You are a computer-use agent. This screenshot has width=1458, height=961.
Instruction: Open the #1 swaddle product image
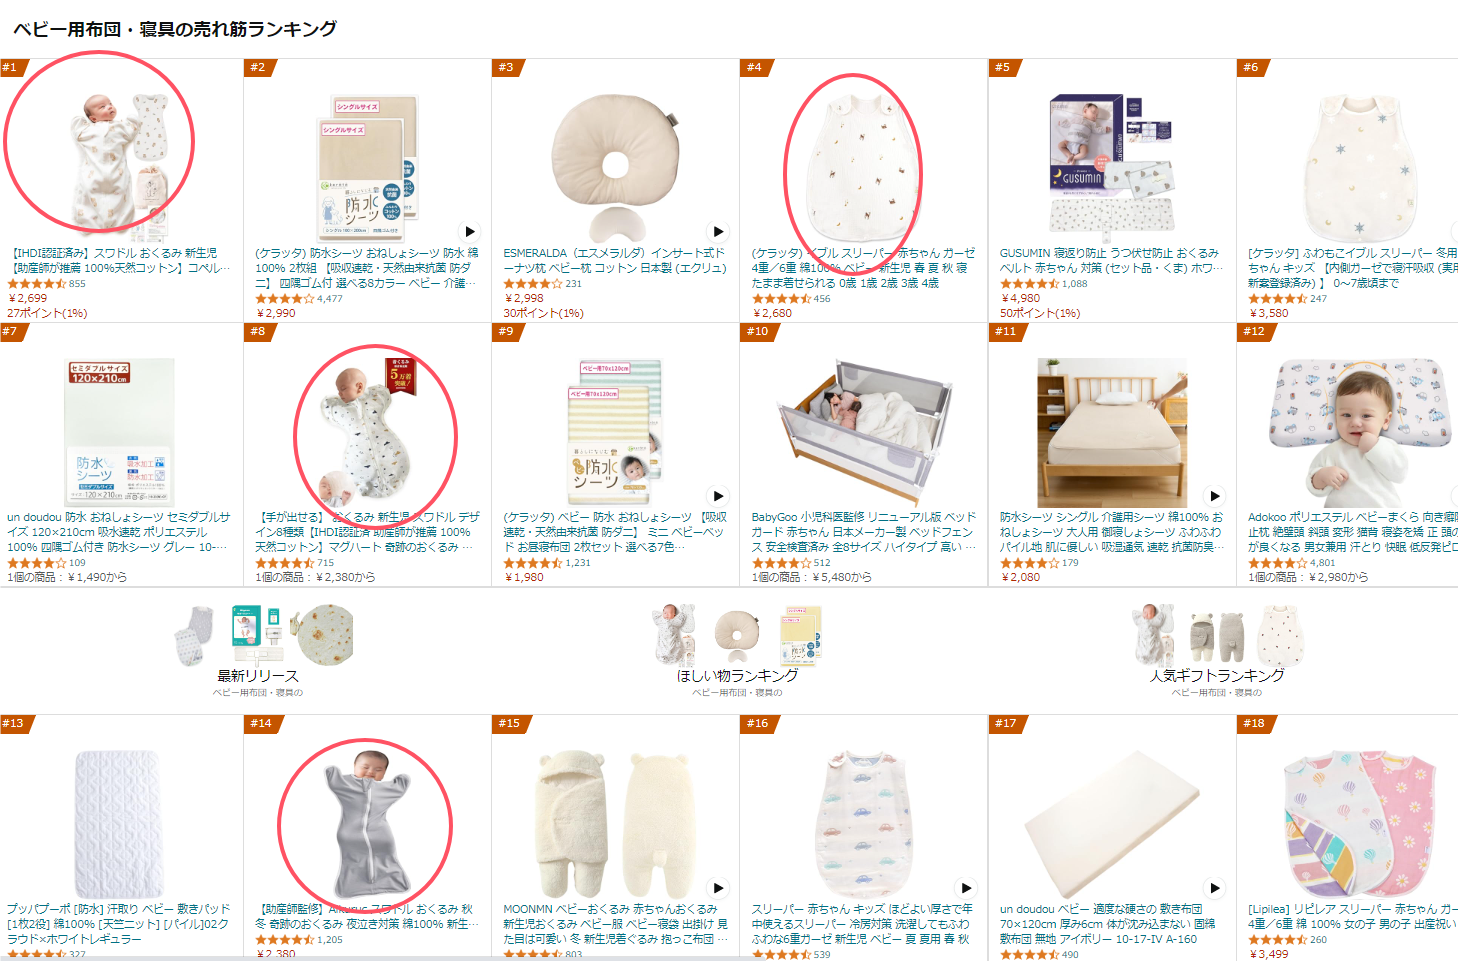click(119, 162)
